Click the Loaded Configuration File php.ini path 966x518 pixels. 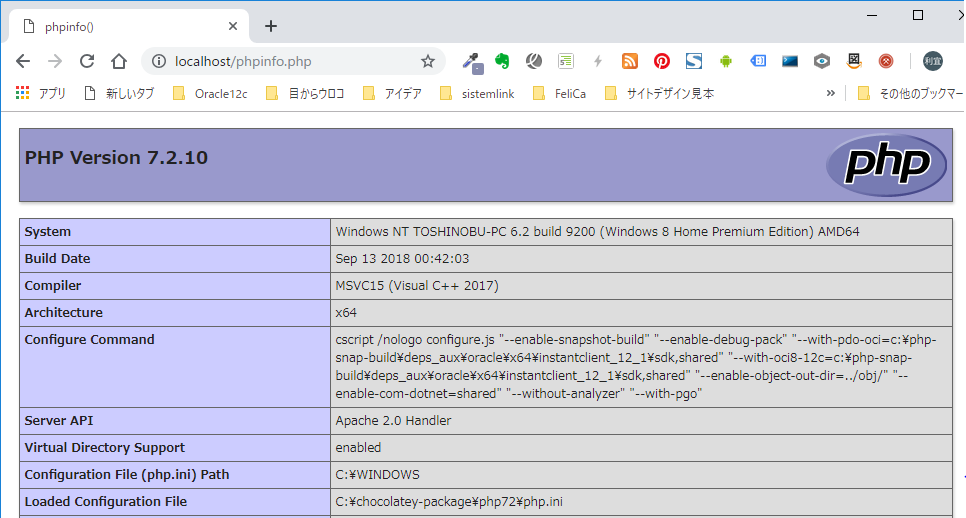[x=448, y=502]
